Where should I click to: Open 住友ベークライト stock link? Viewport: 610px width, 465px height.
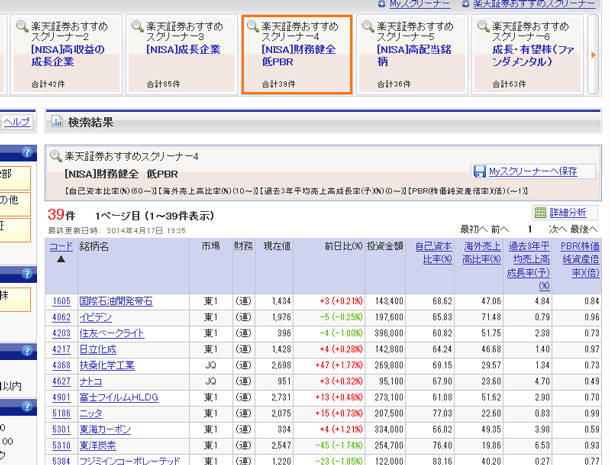click(x=112, y=333)
